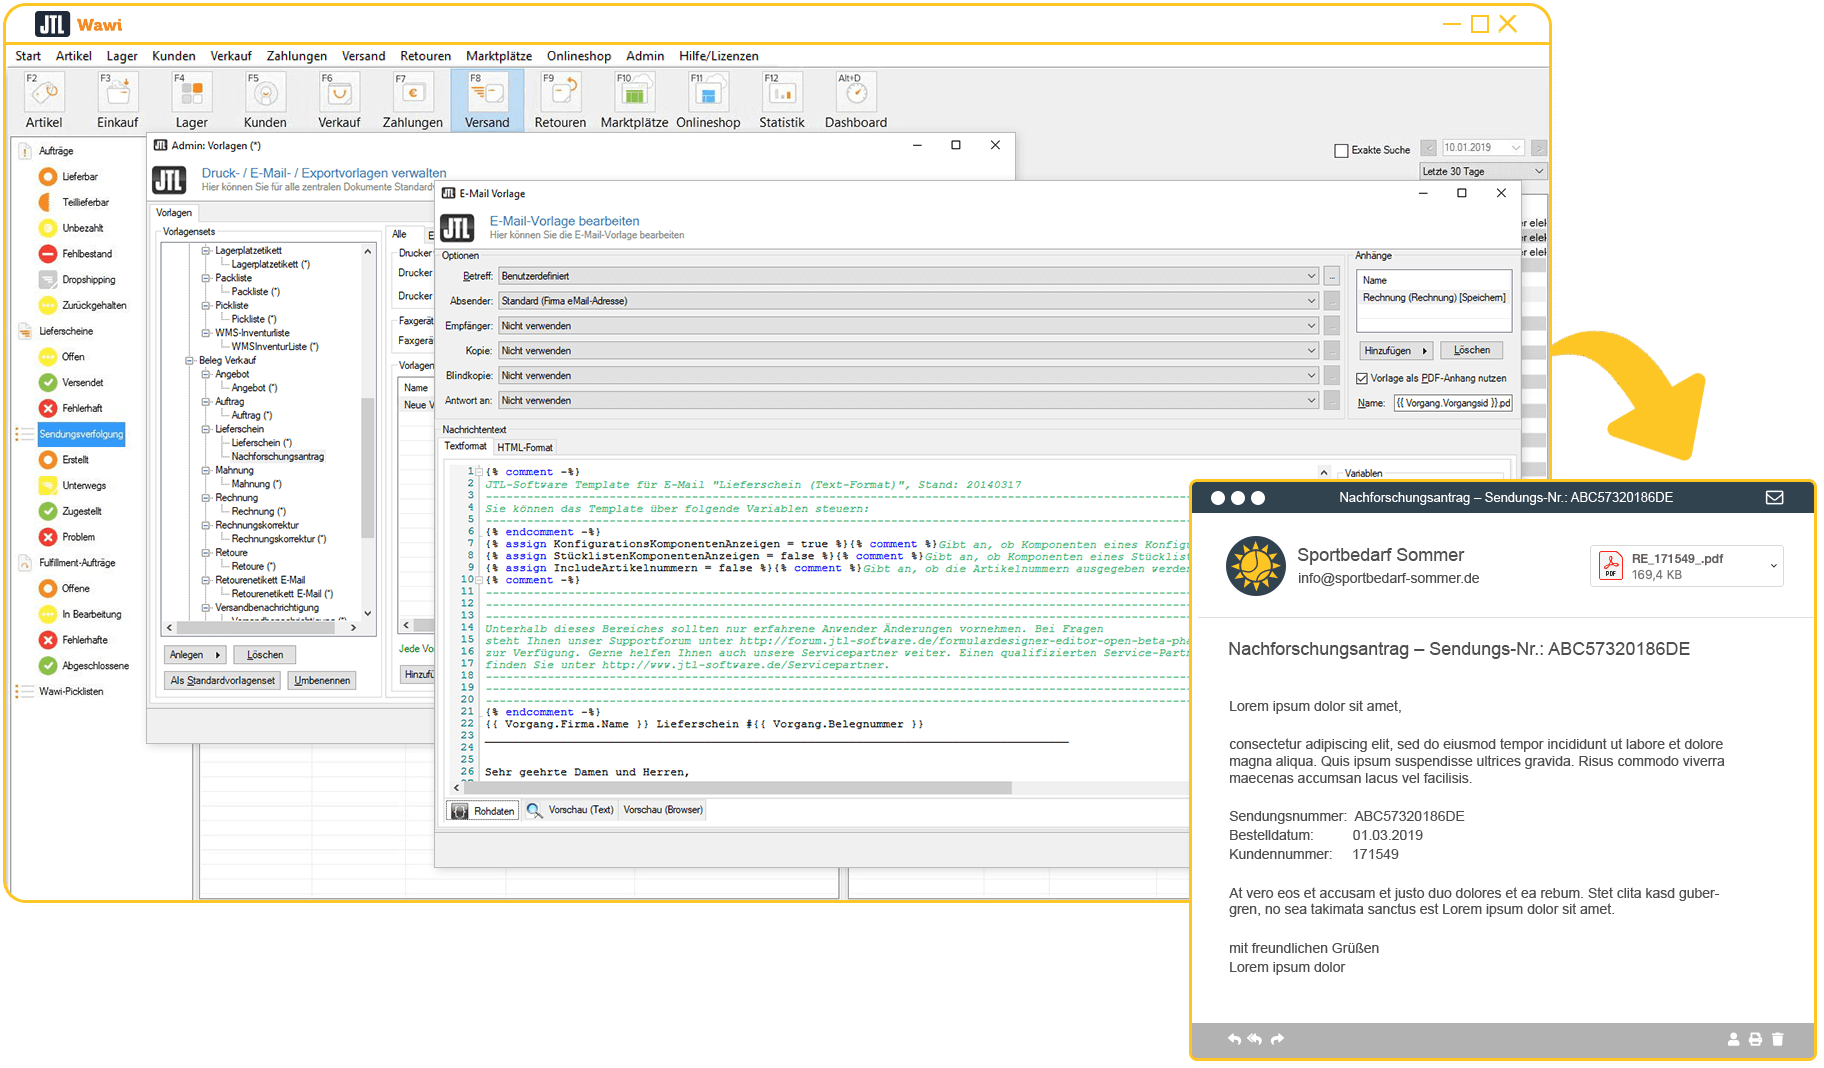Open the Artikel toolbar icon
This screenshot has height=1068, width=1824.
pos(44,94)
